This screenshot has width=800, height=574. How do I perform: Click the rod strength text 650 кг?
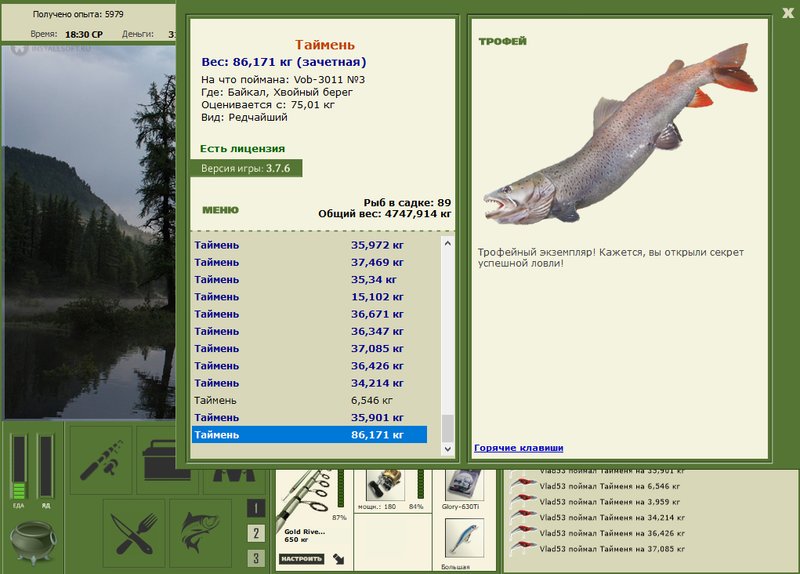[296, 540]
